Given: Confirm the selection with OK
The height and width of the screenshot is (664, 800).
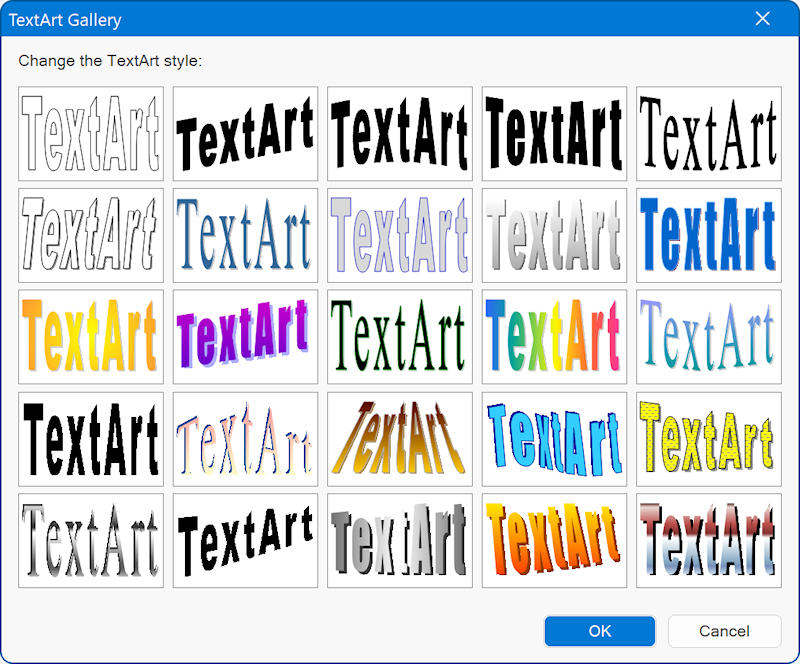Looking at the screenshot, I should click(599, 631).
